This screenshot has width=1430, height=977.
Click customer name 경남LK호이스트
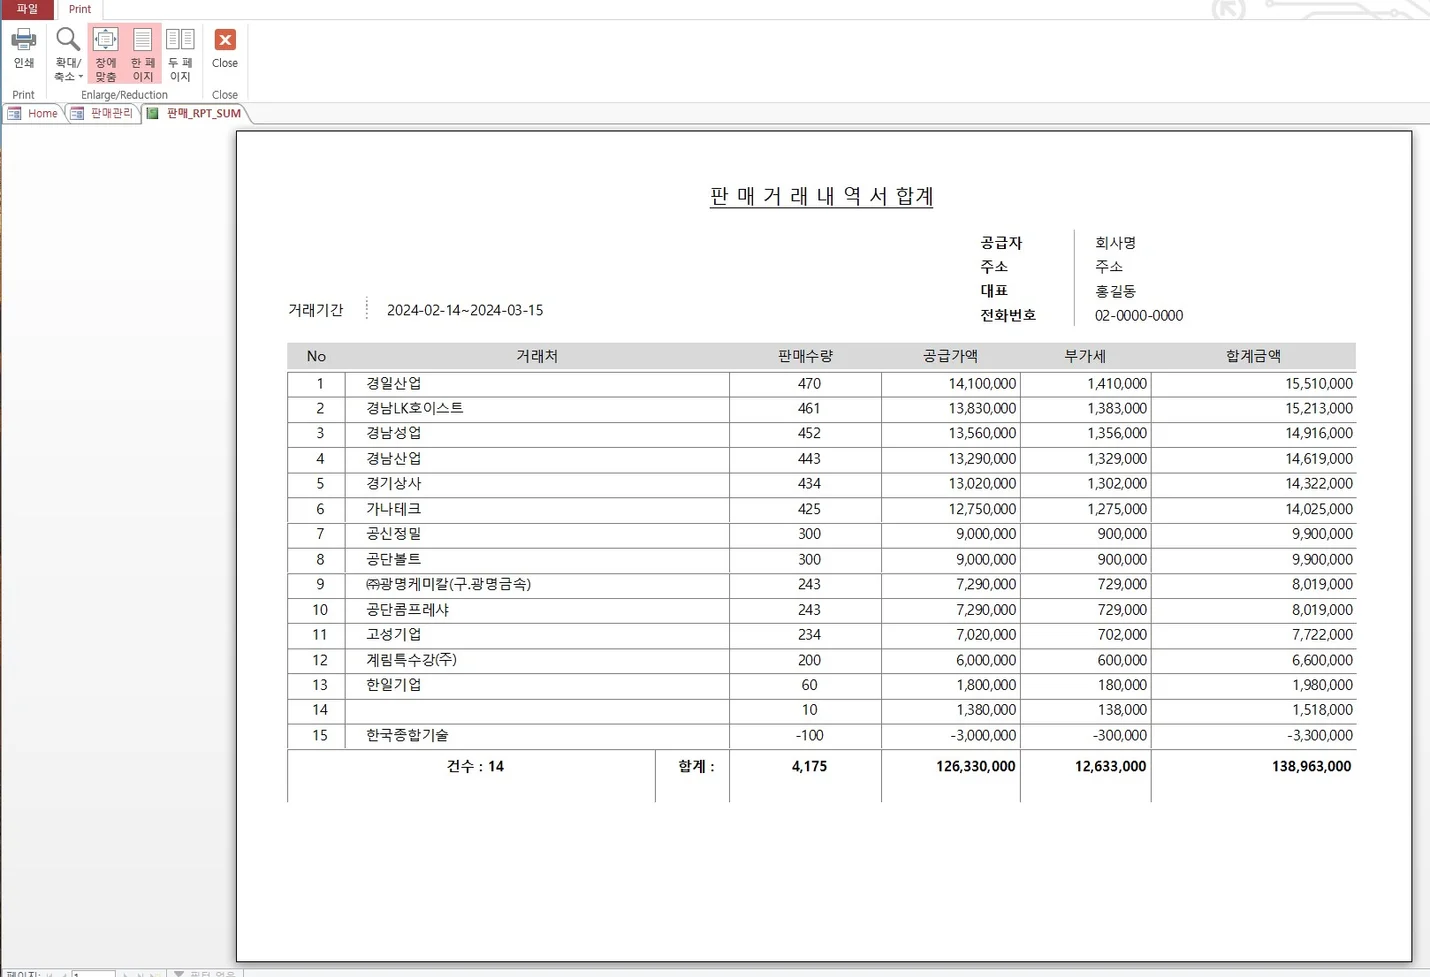click(x=414, y=408)
